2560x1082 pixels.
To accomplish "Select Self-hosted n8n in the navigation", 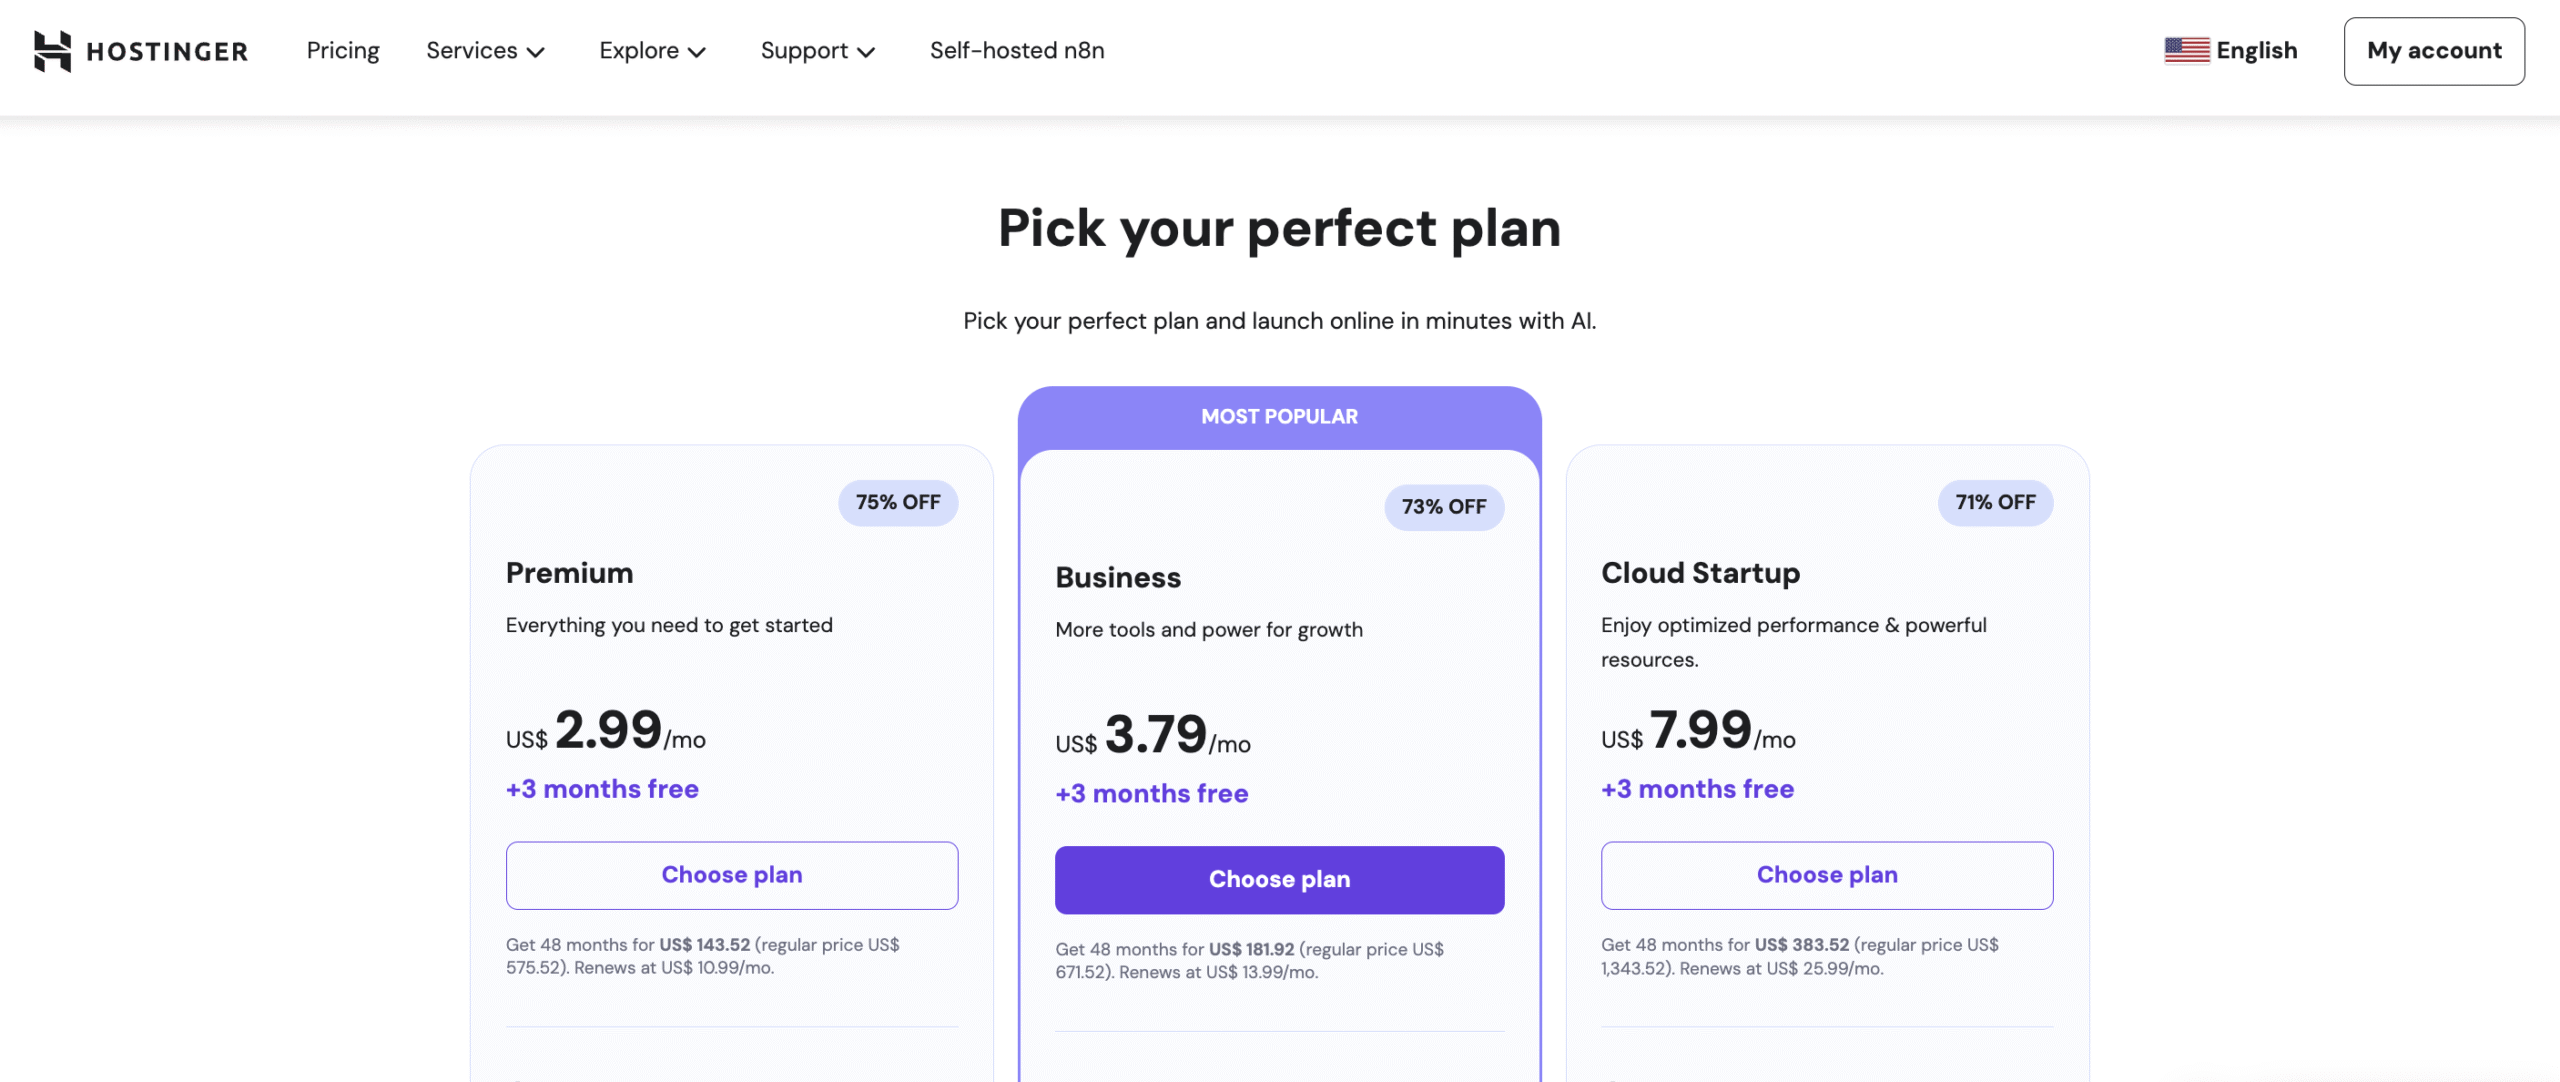I will pyautogui.click(x=1016, y=50).
